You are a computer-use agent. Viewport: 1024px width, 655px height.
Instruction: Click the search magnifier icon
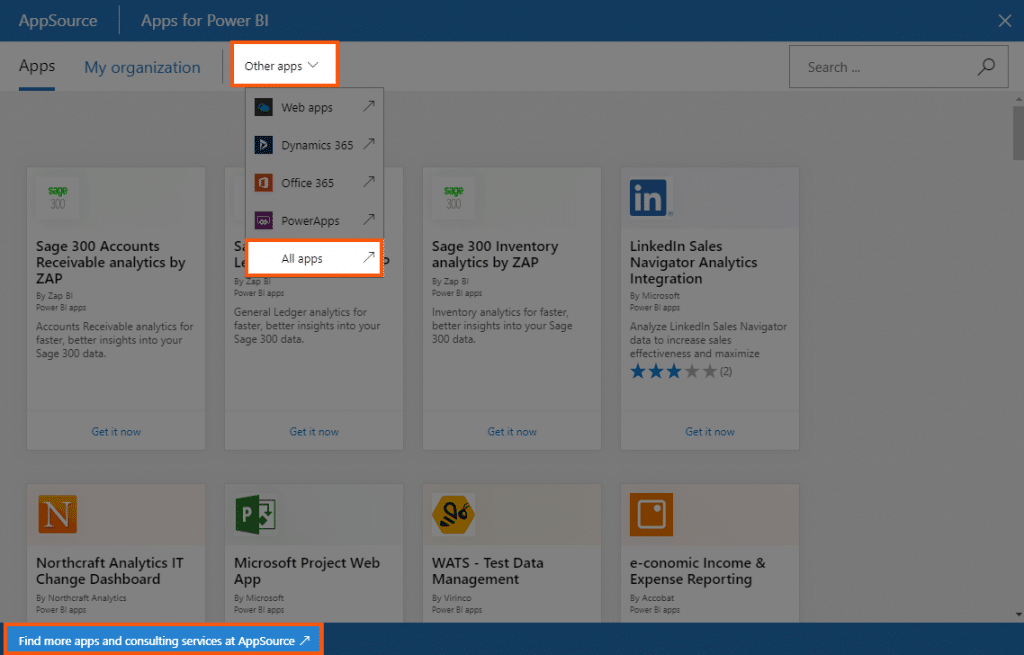(x=986, y=66)
